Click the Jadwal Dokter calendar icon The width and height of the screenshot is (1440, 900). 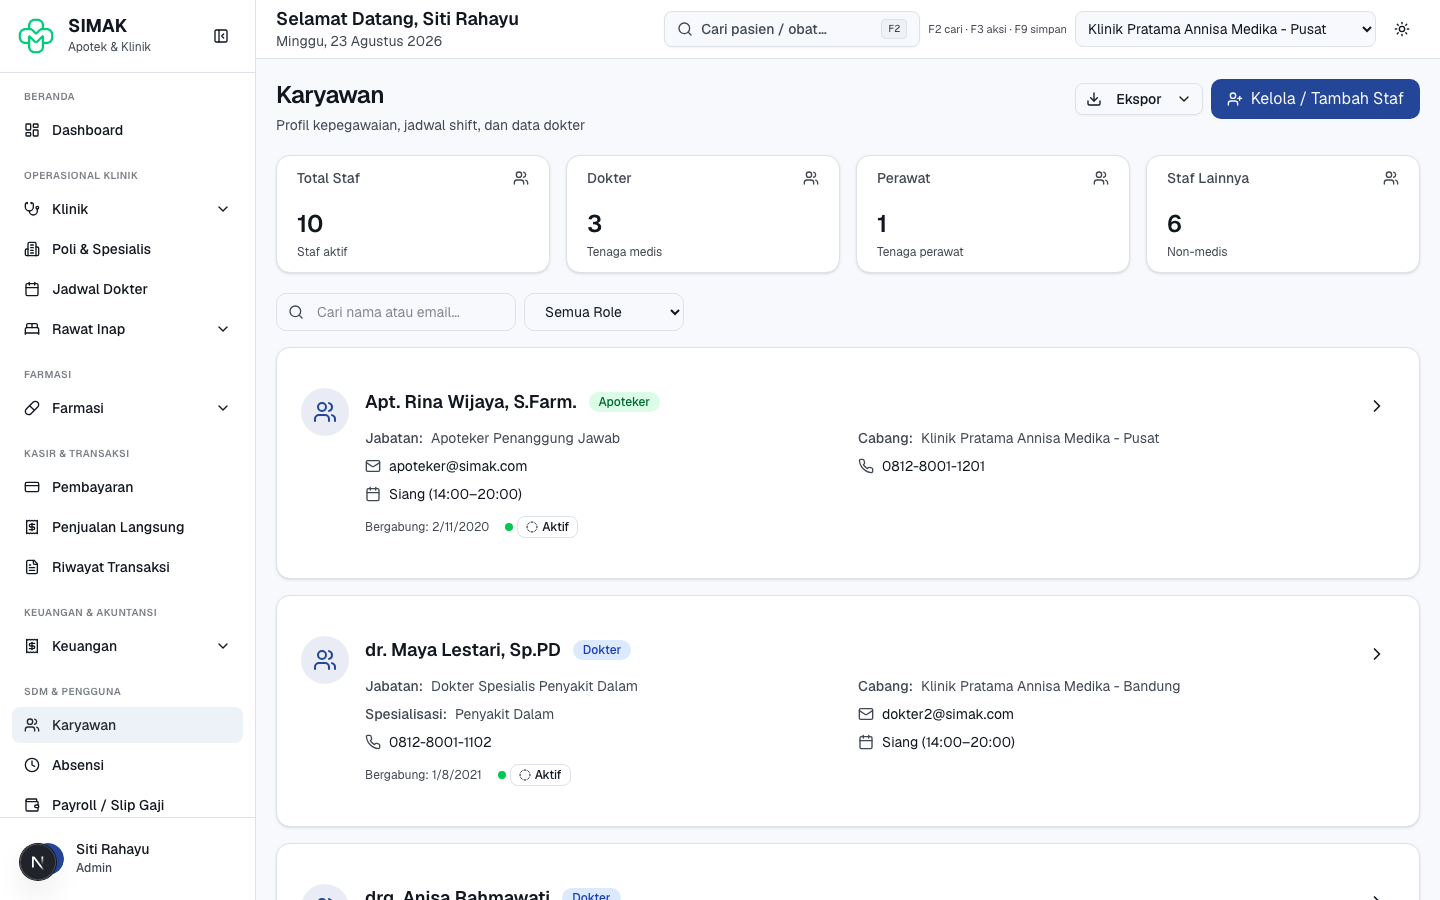(32, 289)
